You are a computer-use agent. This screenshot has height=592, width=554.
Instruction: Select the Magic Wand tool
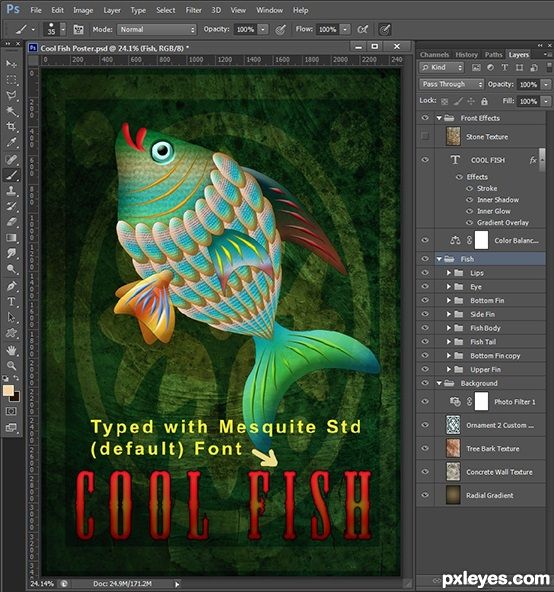pos(11,111)
